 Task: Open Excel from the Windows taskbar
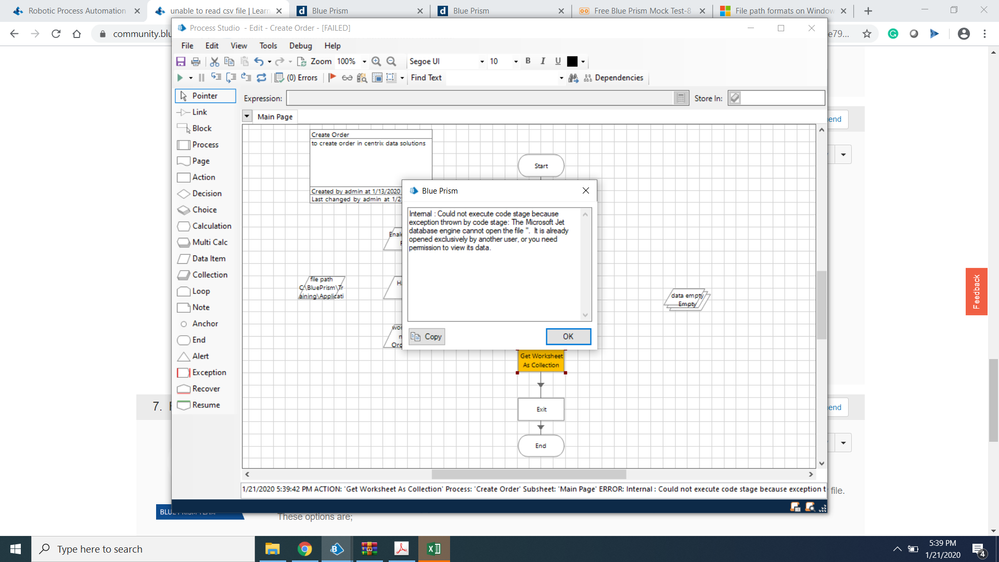point(436,549)
